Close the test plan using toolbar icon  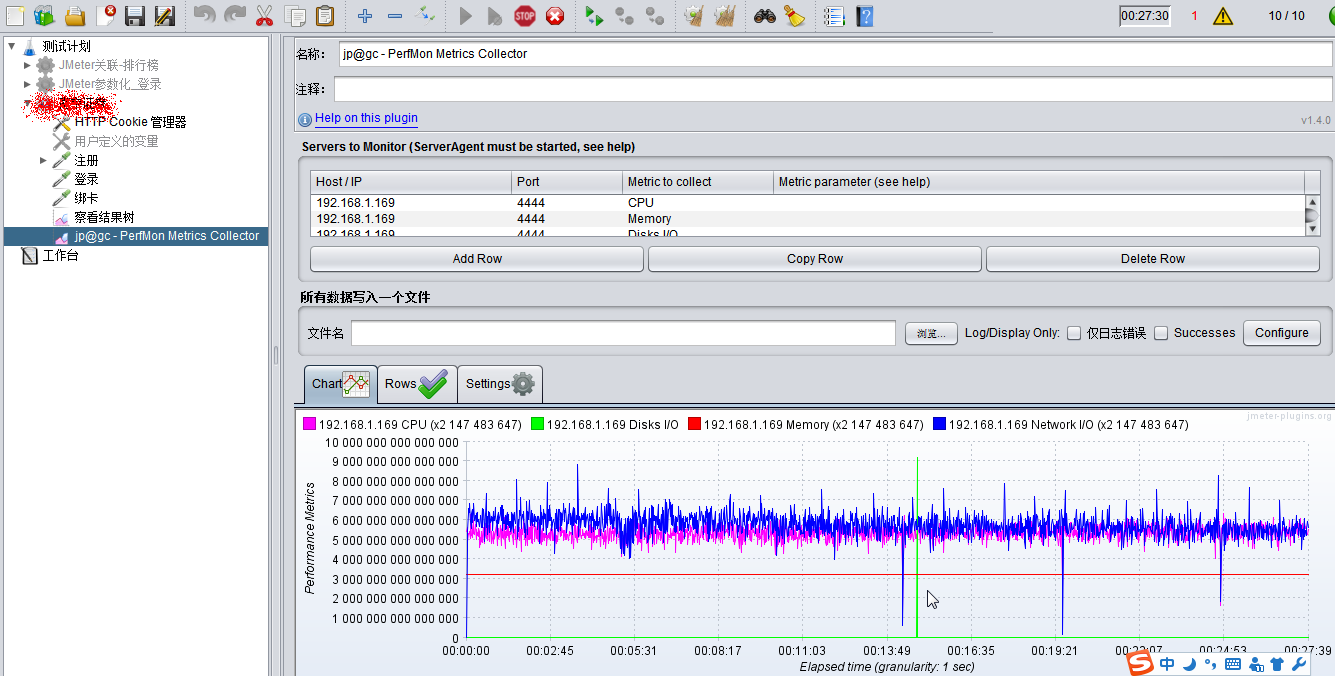pos(105,15)
